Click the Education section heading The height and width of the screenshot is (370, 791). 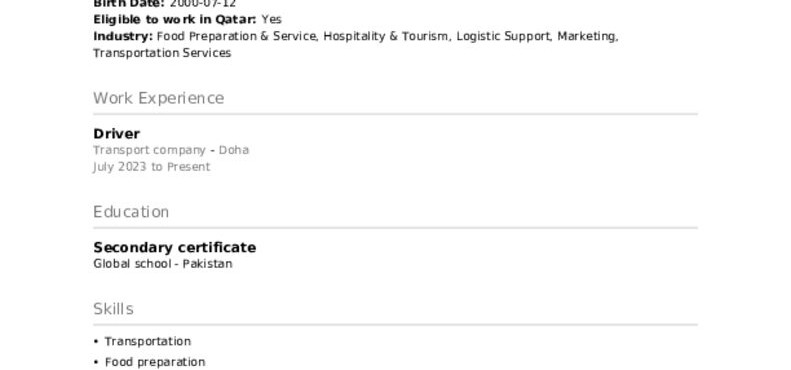[131, 212]
